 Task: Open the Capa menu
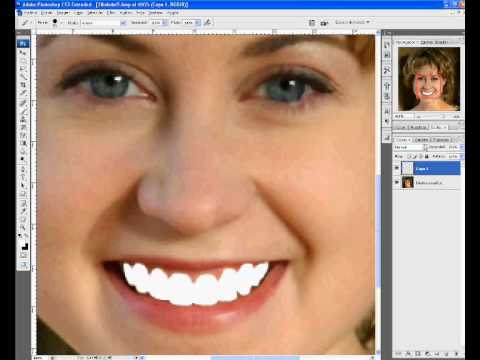[78, 13]
